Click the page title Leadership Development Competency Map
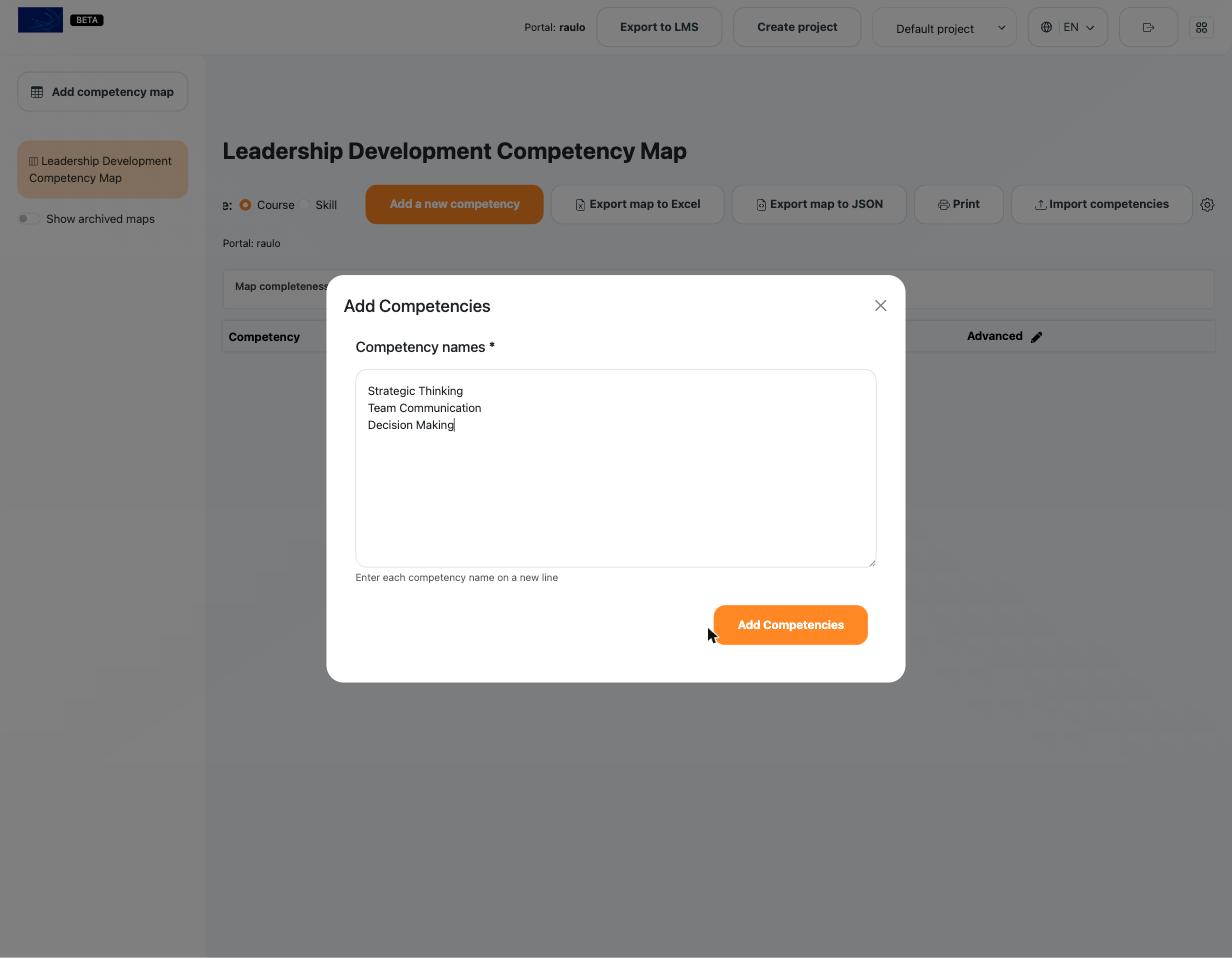The width and height of the screenshot is (1232, 958). pyautogui.click(x=454, y=151)
